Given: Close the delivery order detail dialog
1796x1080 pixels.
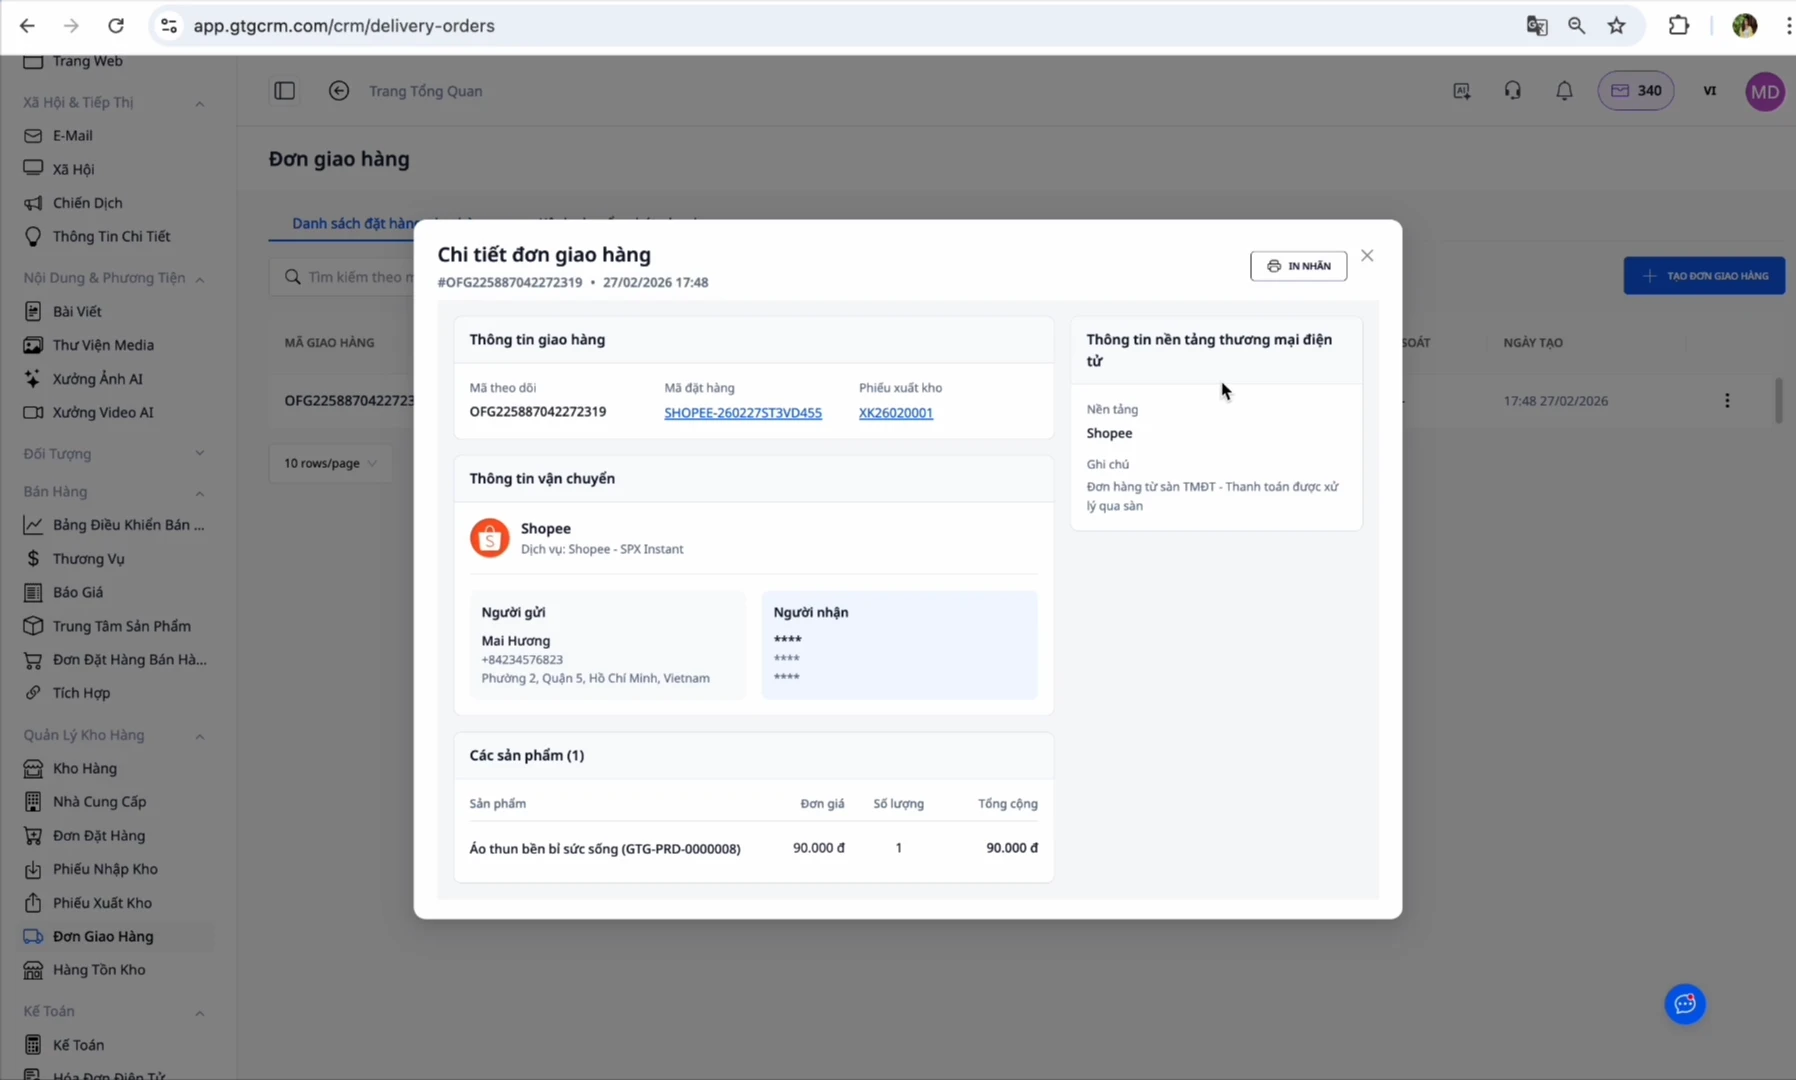Looking at the screenshot, I should point(1366,256).
